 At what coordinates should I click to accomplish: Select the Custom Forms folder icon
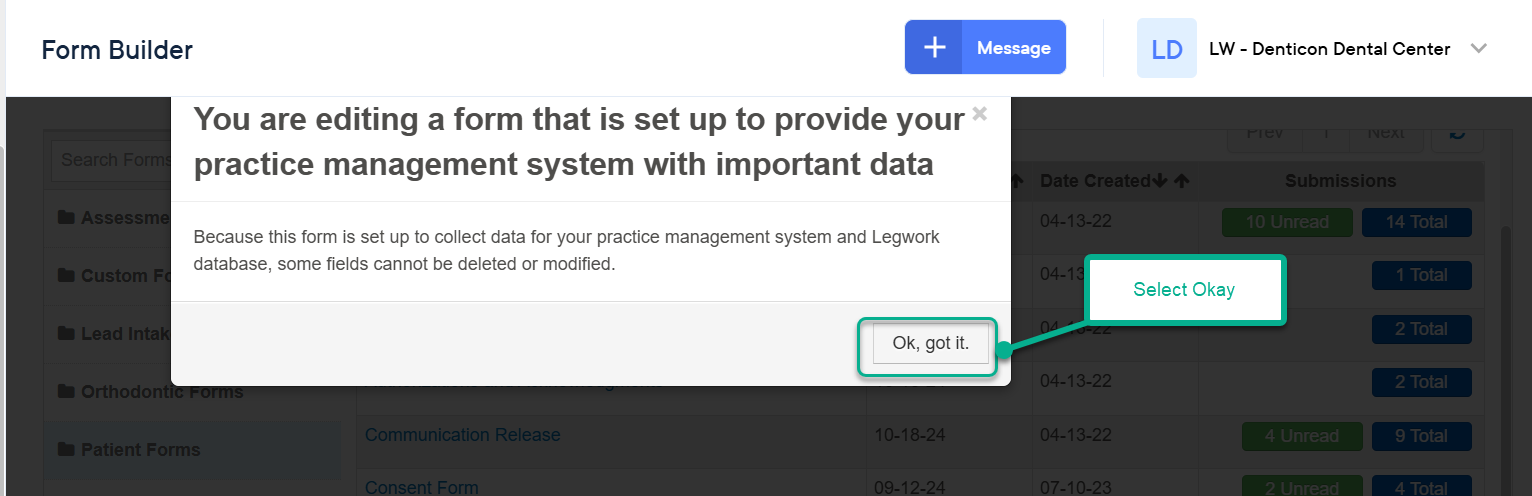66,275
